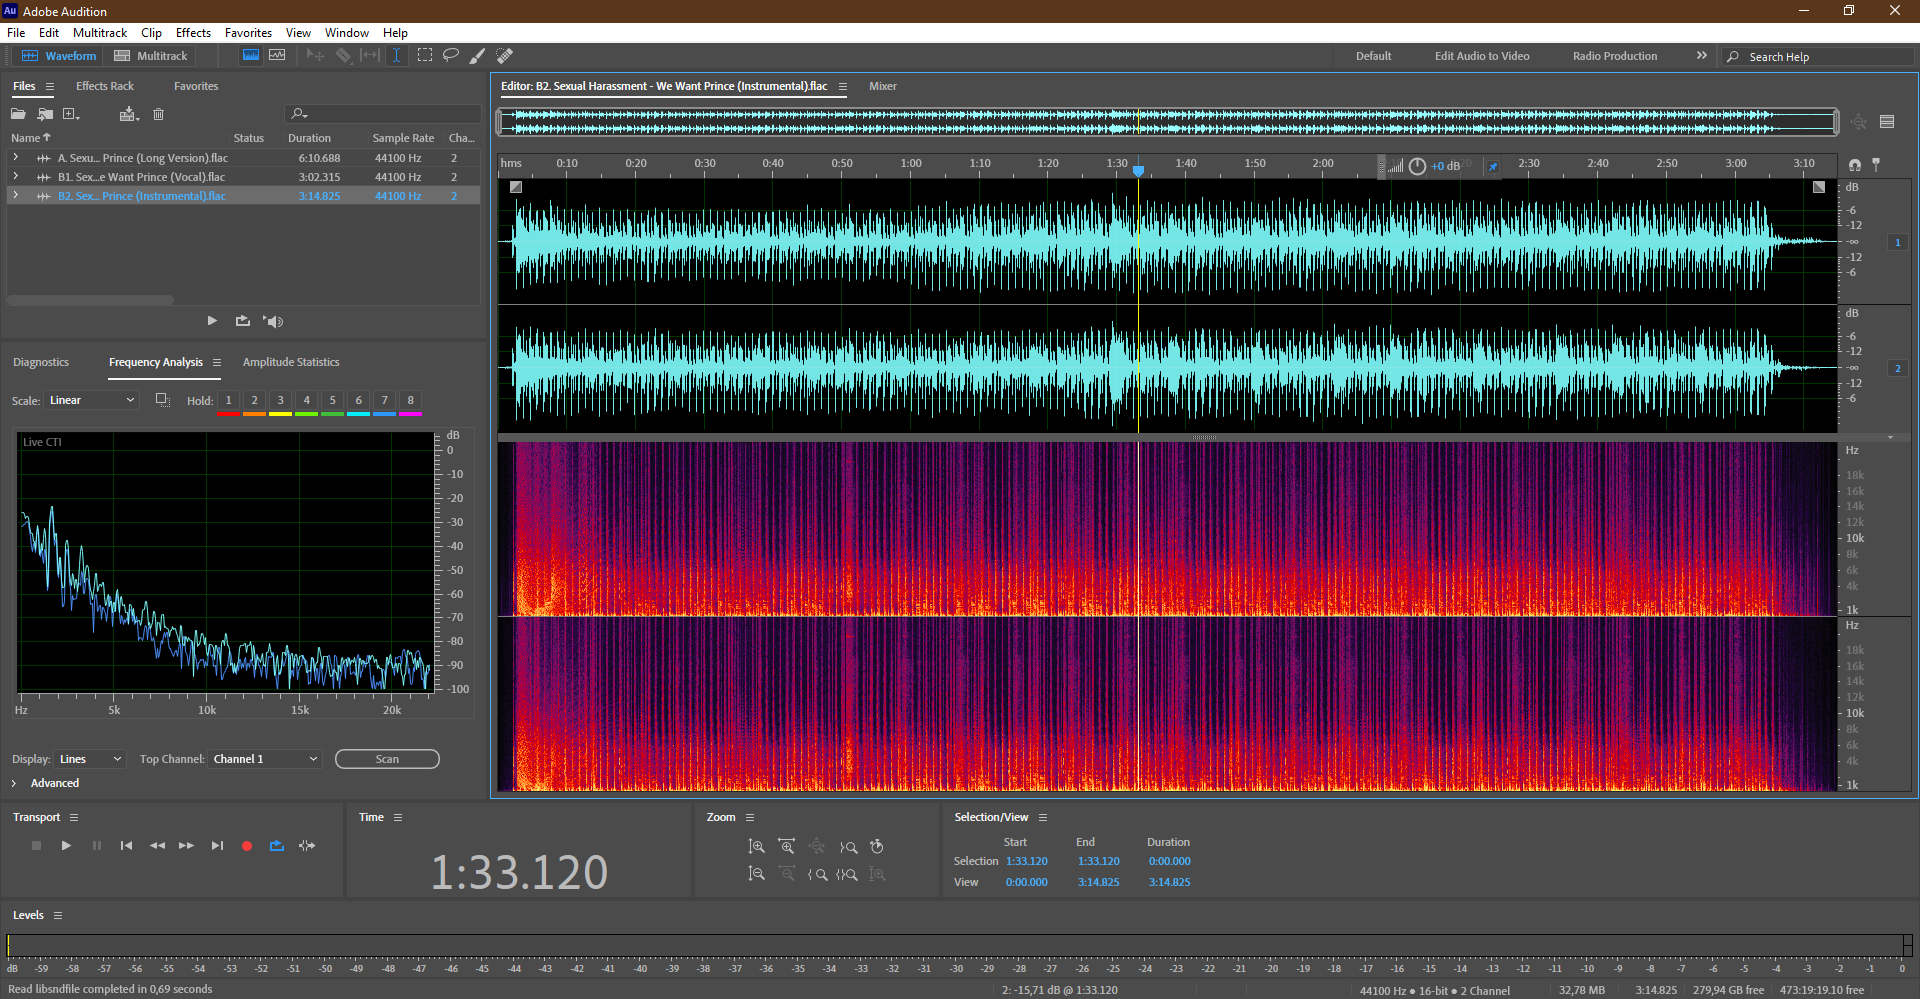Toggle channel 1 enable button on right
Screen dimensions: 1920x999
point(1897,243)
